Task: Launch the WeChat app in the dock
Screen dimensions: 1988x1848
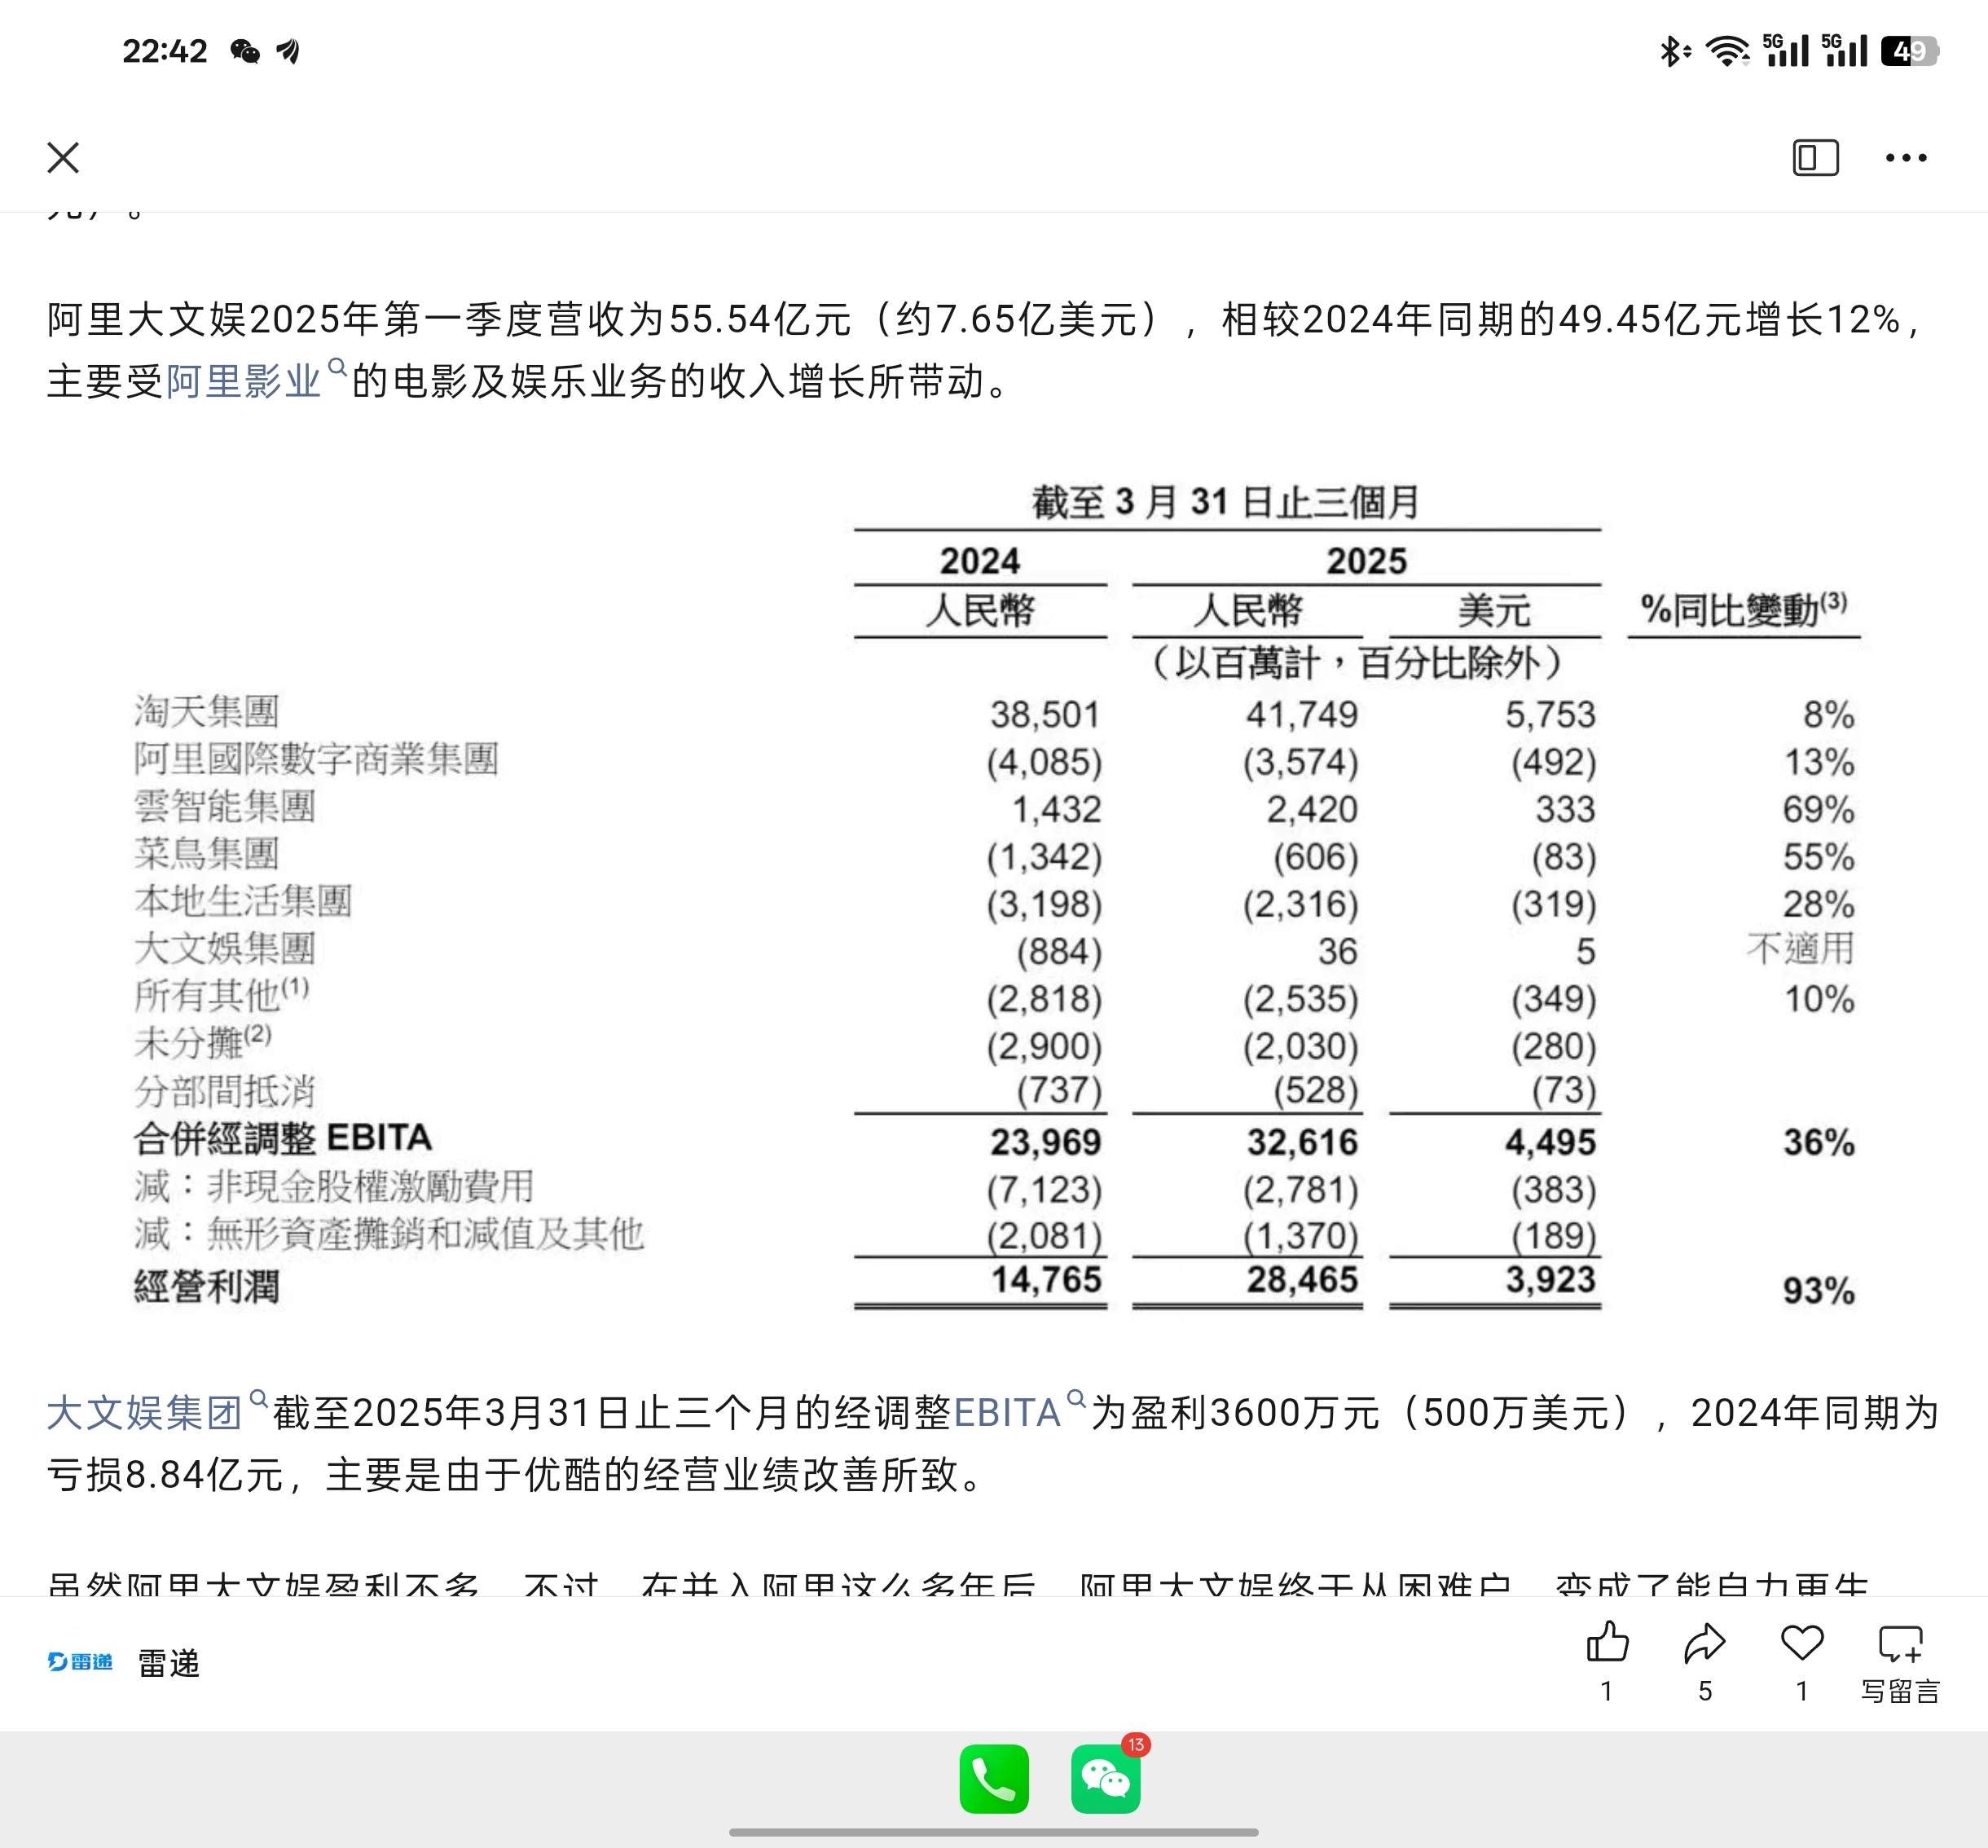Action: (x=1105, y=1779)
